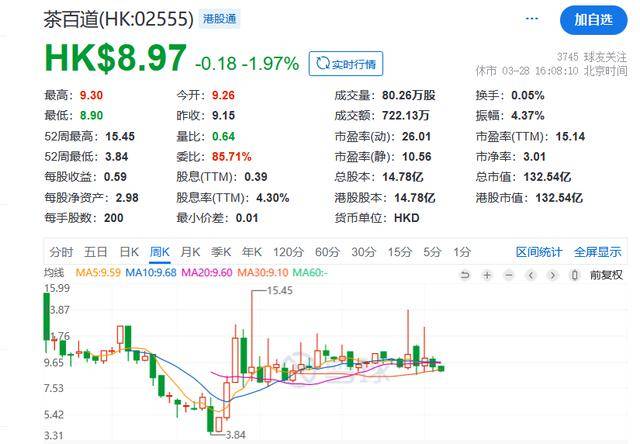Click the 量比 0.64 value
The height and width of the screenshot is (444, 640).
coord(223,136)
